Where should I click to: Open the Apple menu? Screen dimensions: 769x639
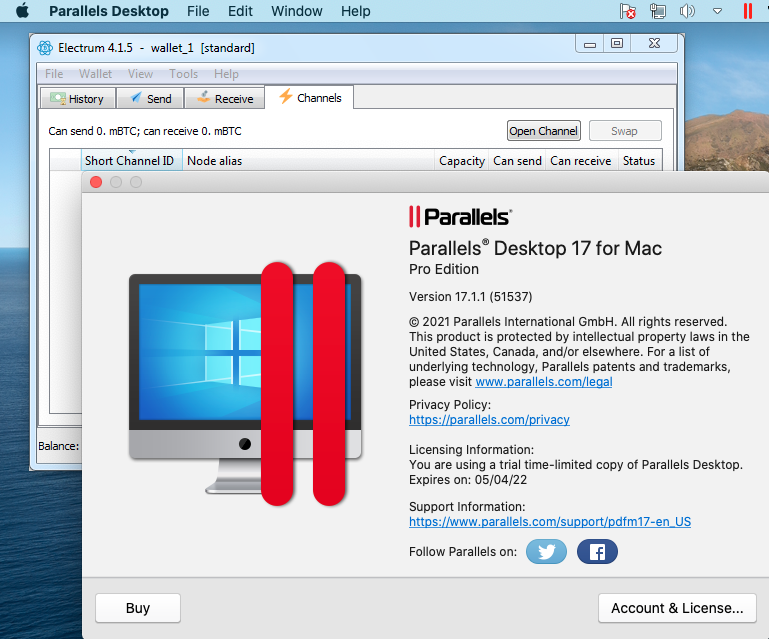tap(22, 11)
